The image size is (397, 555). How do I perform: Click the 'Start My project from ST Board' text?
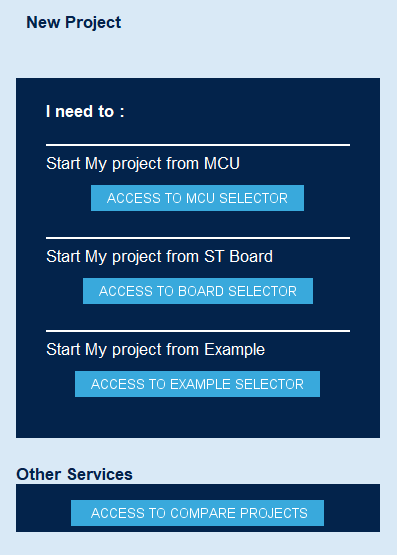coord(160,257)
